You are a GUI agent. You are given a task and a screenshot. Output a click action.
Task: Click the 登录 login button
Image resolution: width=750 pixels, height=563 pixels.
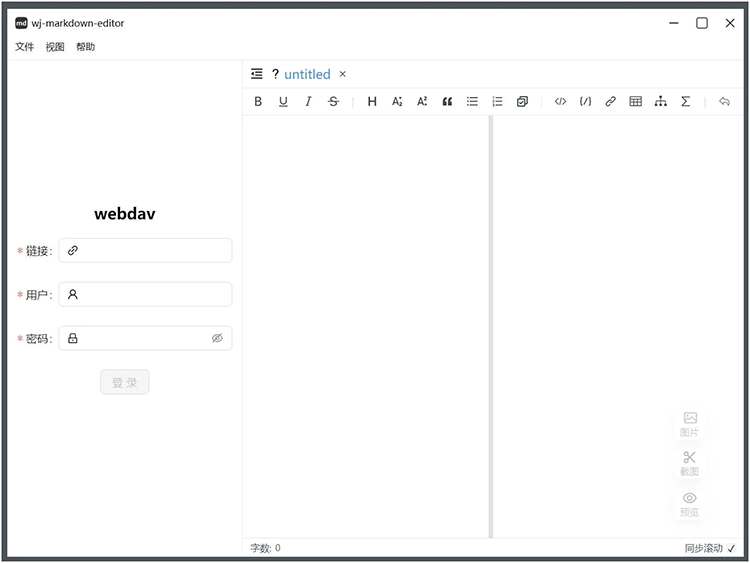[x=124, y=382]
